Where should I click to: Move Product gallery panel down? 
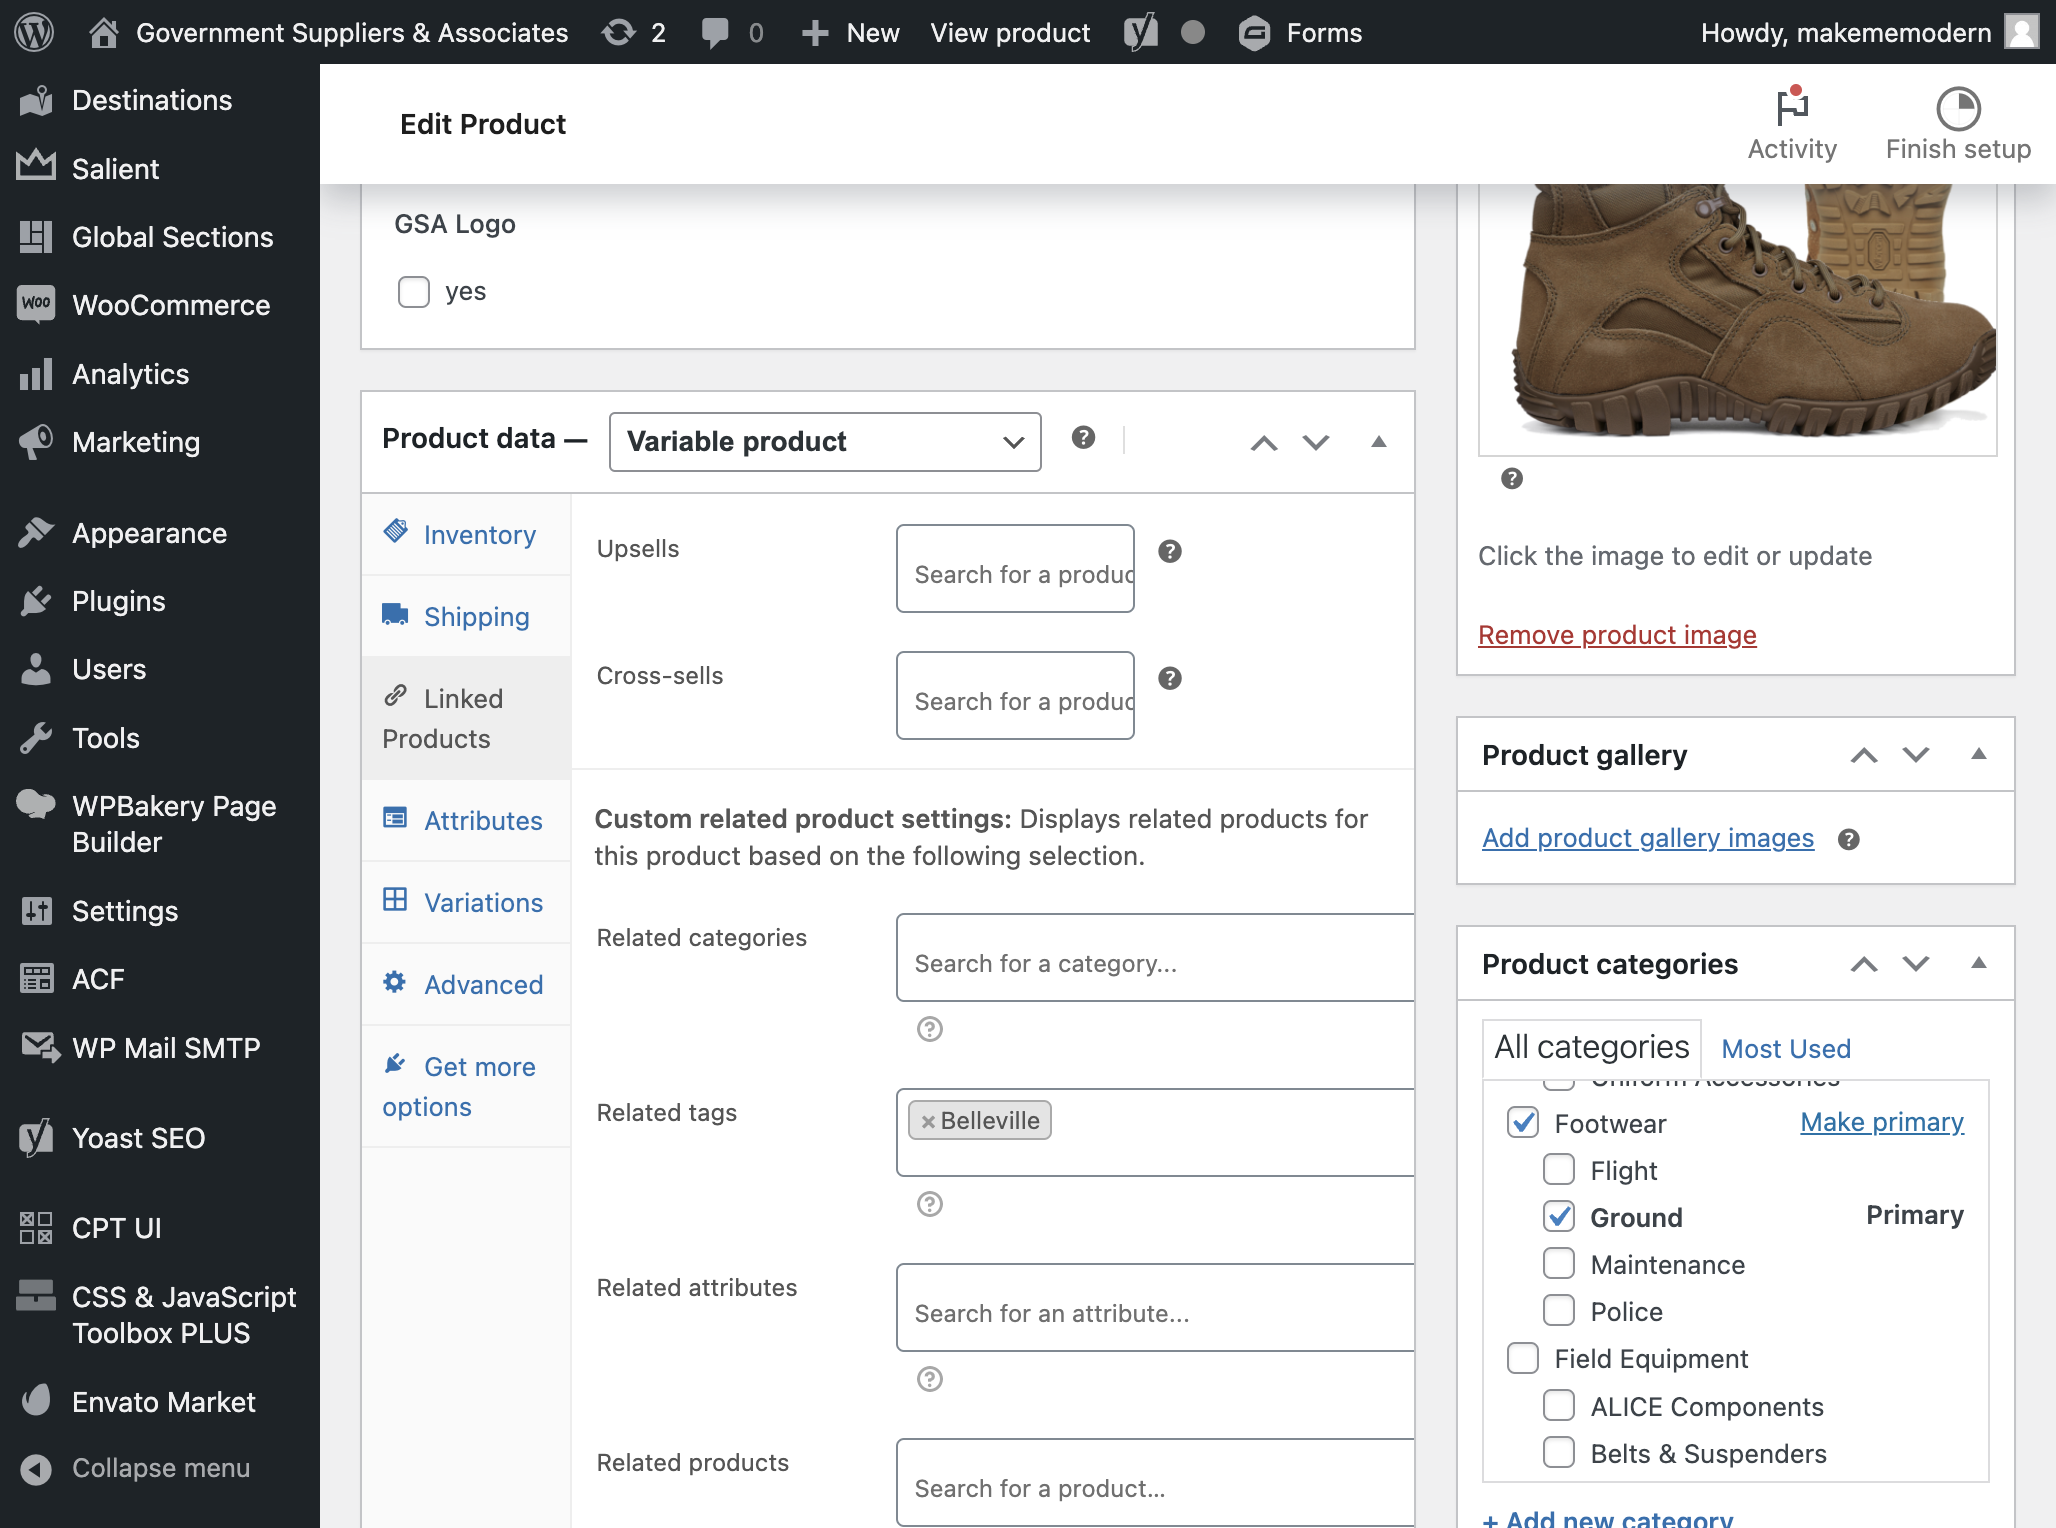coord(1916,754)
